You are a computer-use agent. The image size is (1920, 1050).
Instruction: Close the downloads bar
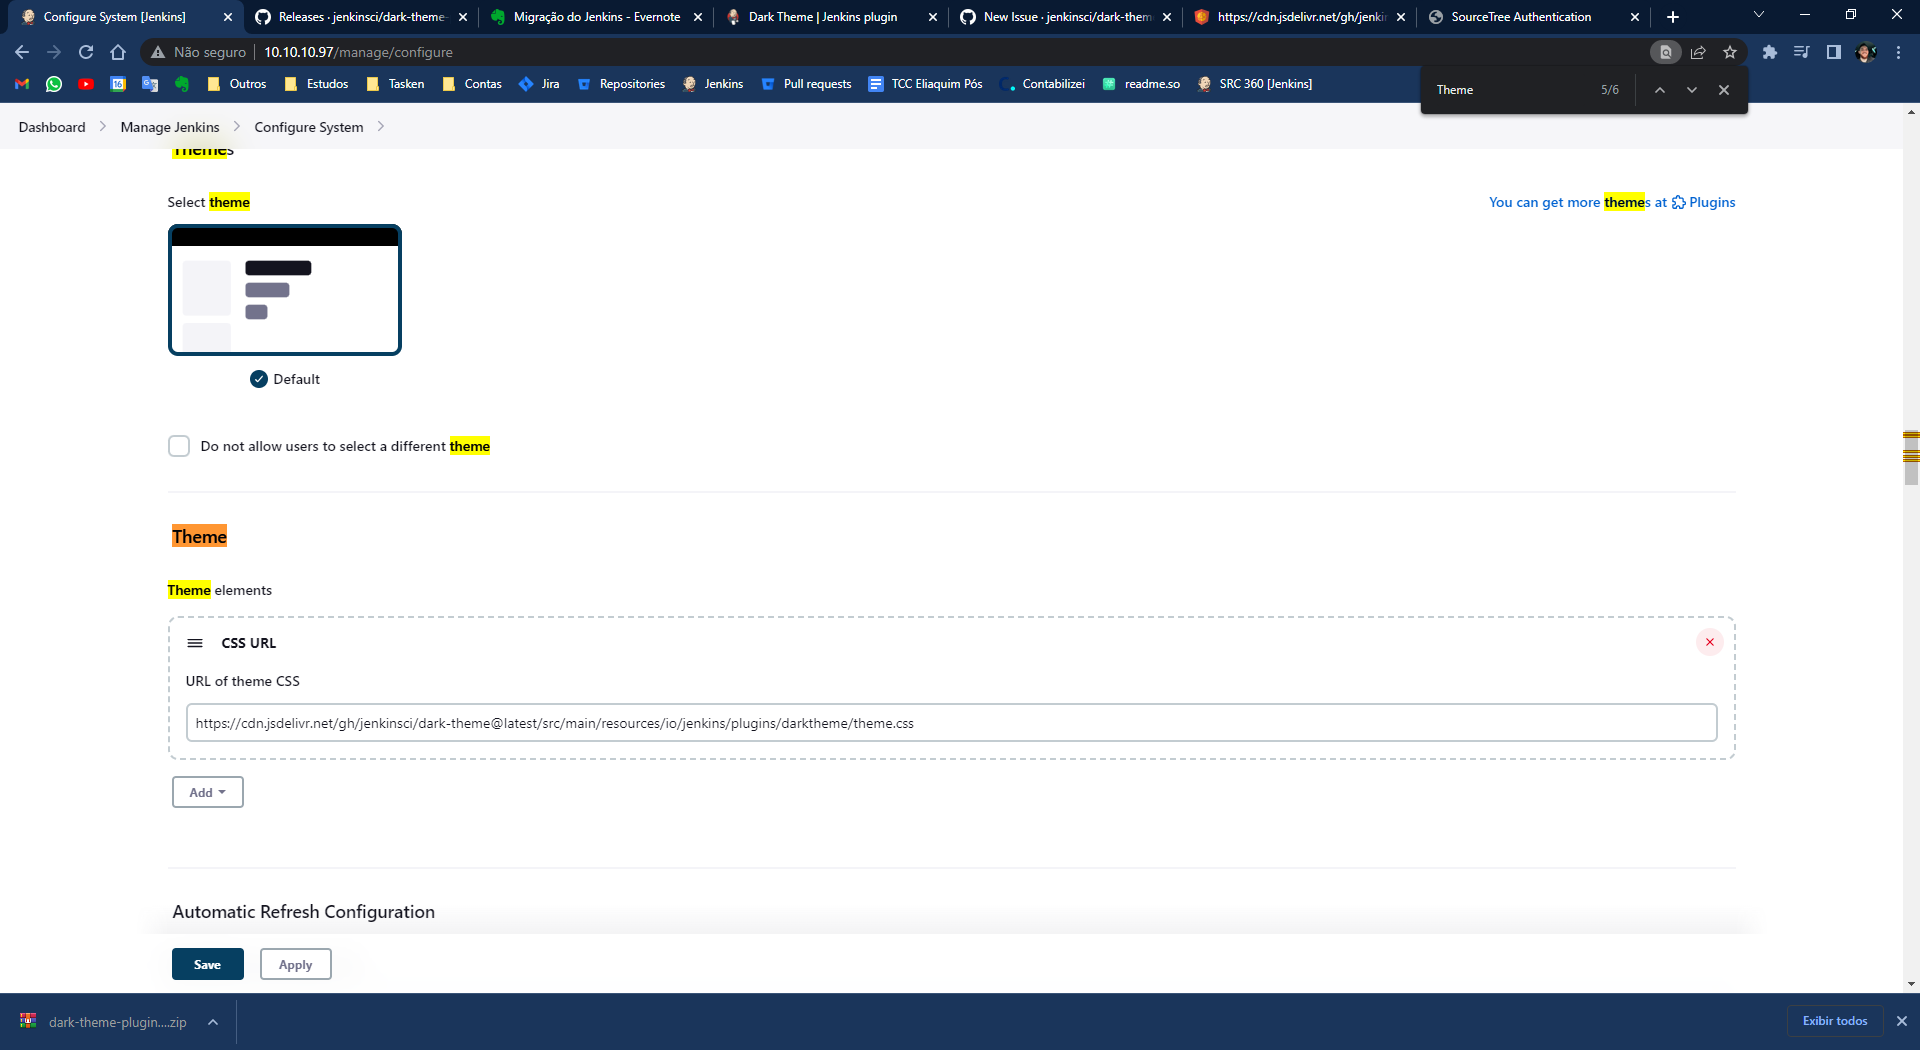click(x=1902, y=1021)
